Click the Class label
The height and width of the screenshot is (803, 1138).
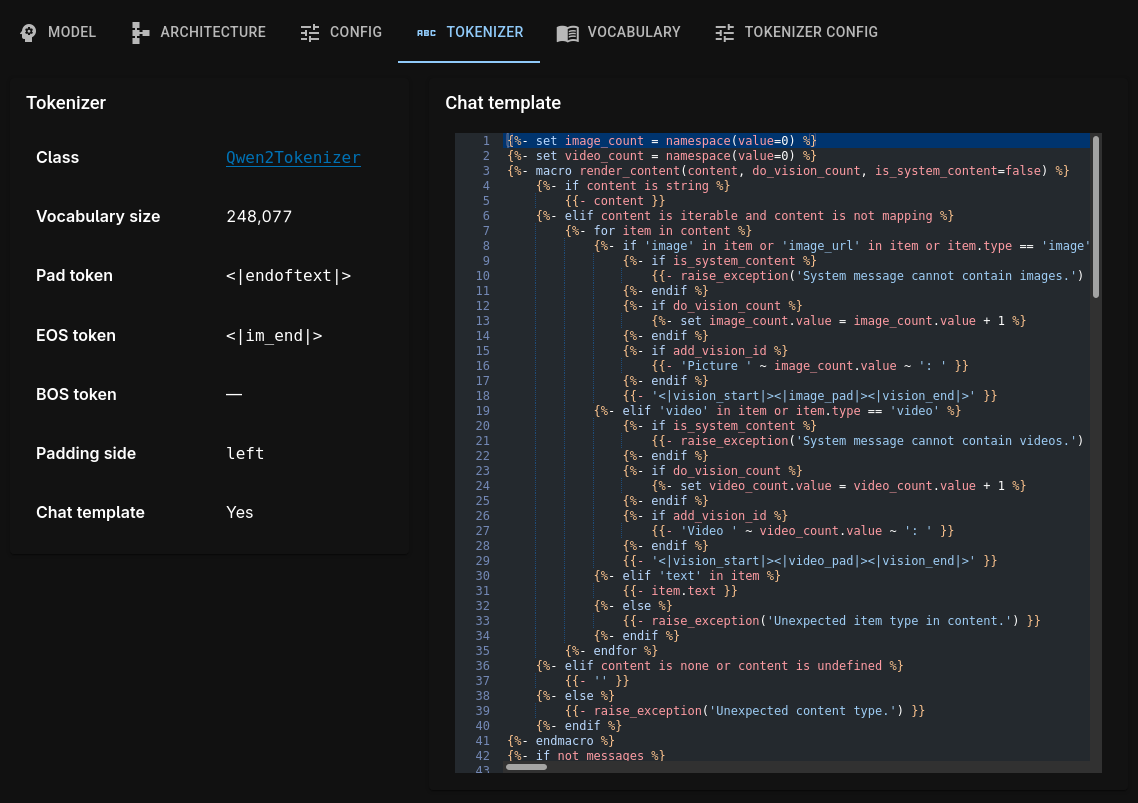(x=57, y=158)
